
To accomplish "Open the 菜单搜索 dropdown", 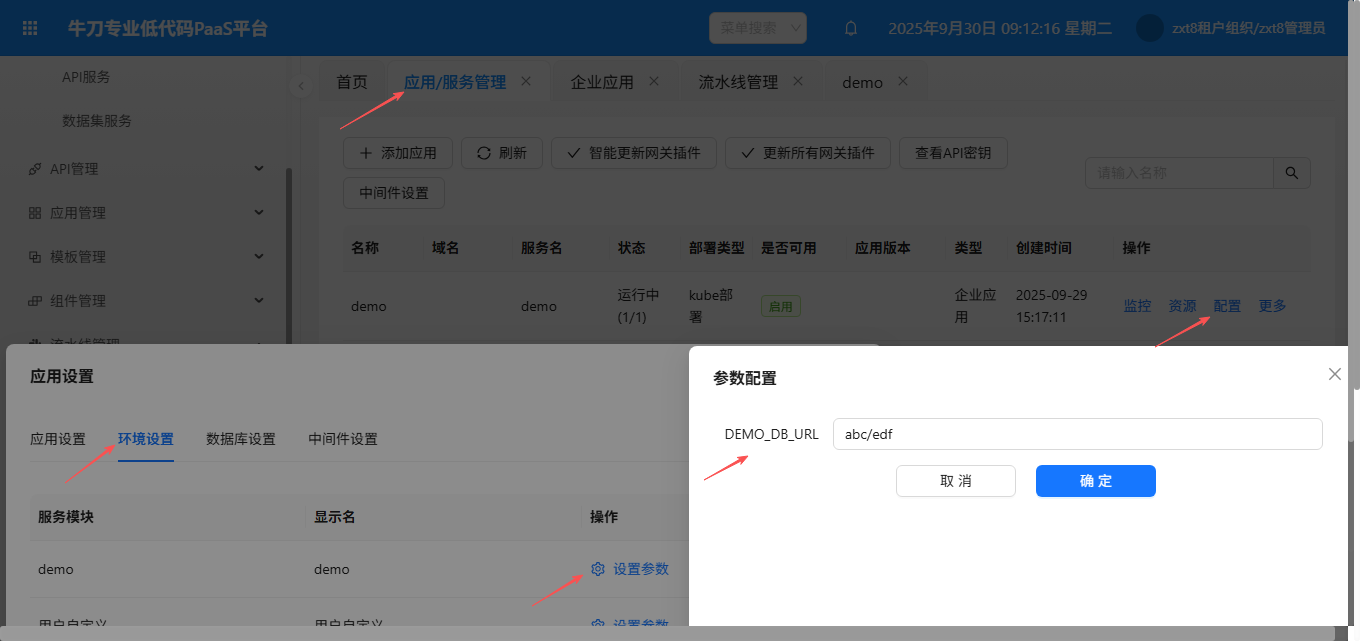I will point(757,28).
